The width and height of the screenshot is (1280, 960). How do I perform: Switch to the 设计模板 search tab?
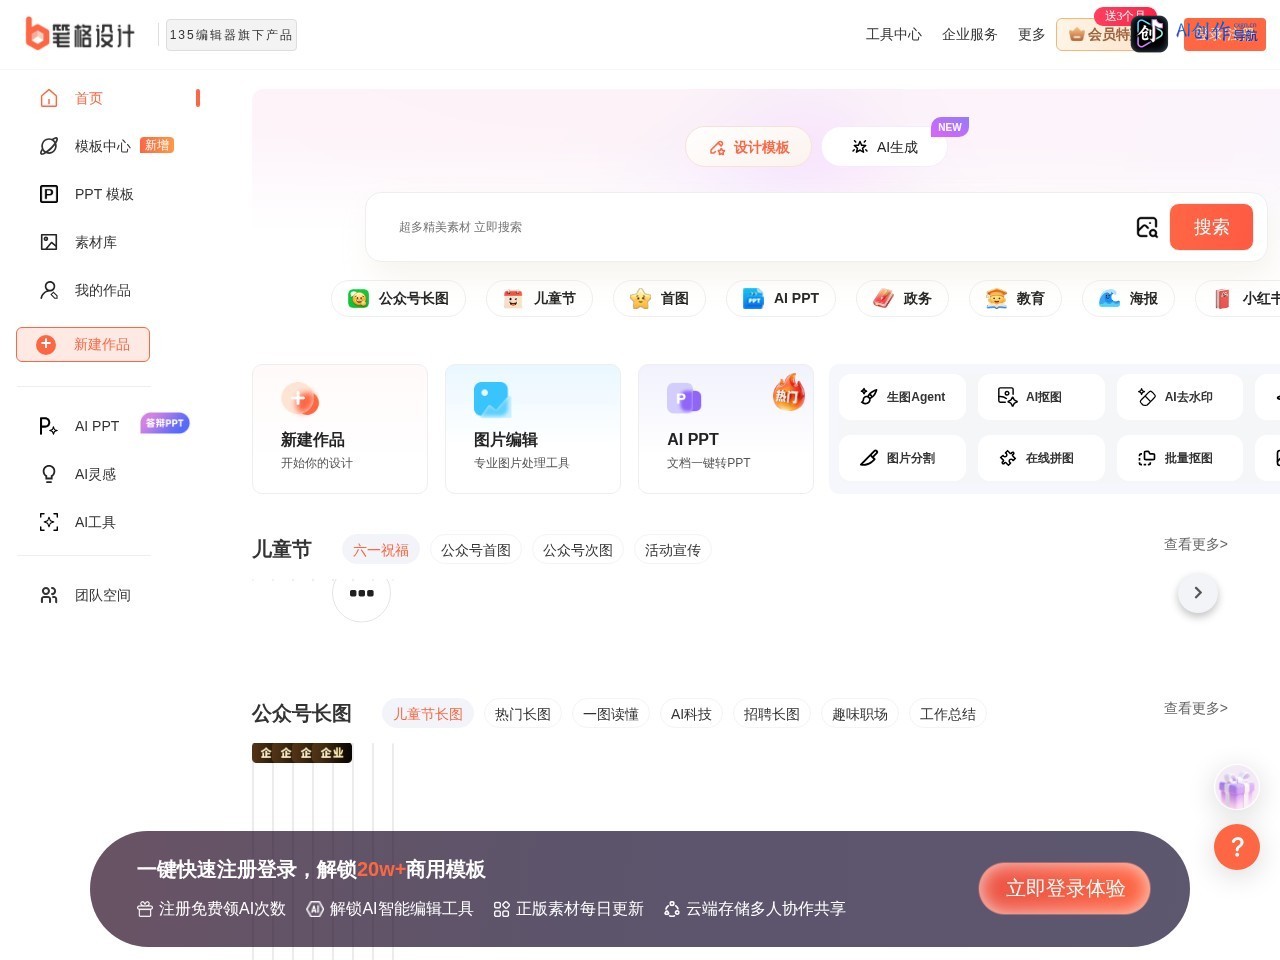coord(749,147)
